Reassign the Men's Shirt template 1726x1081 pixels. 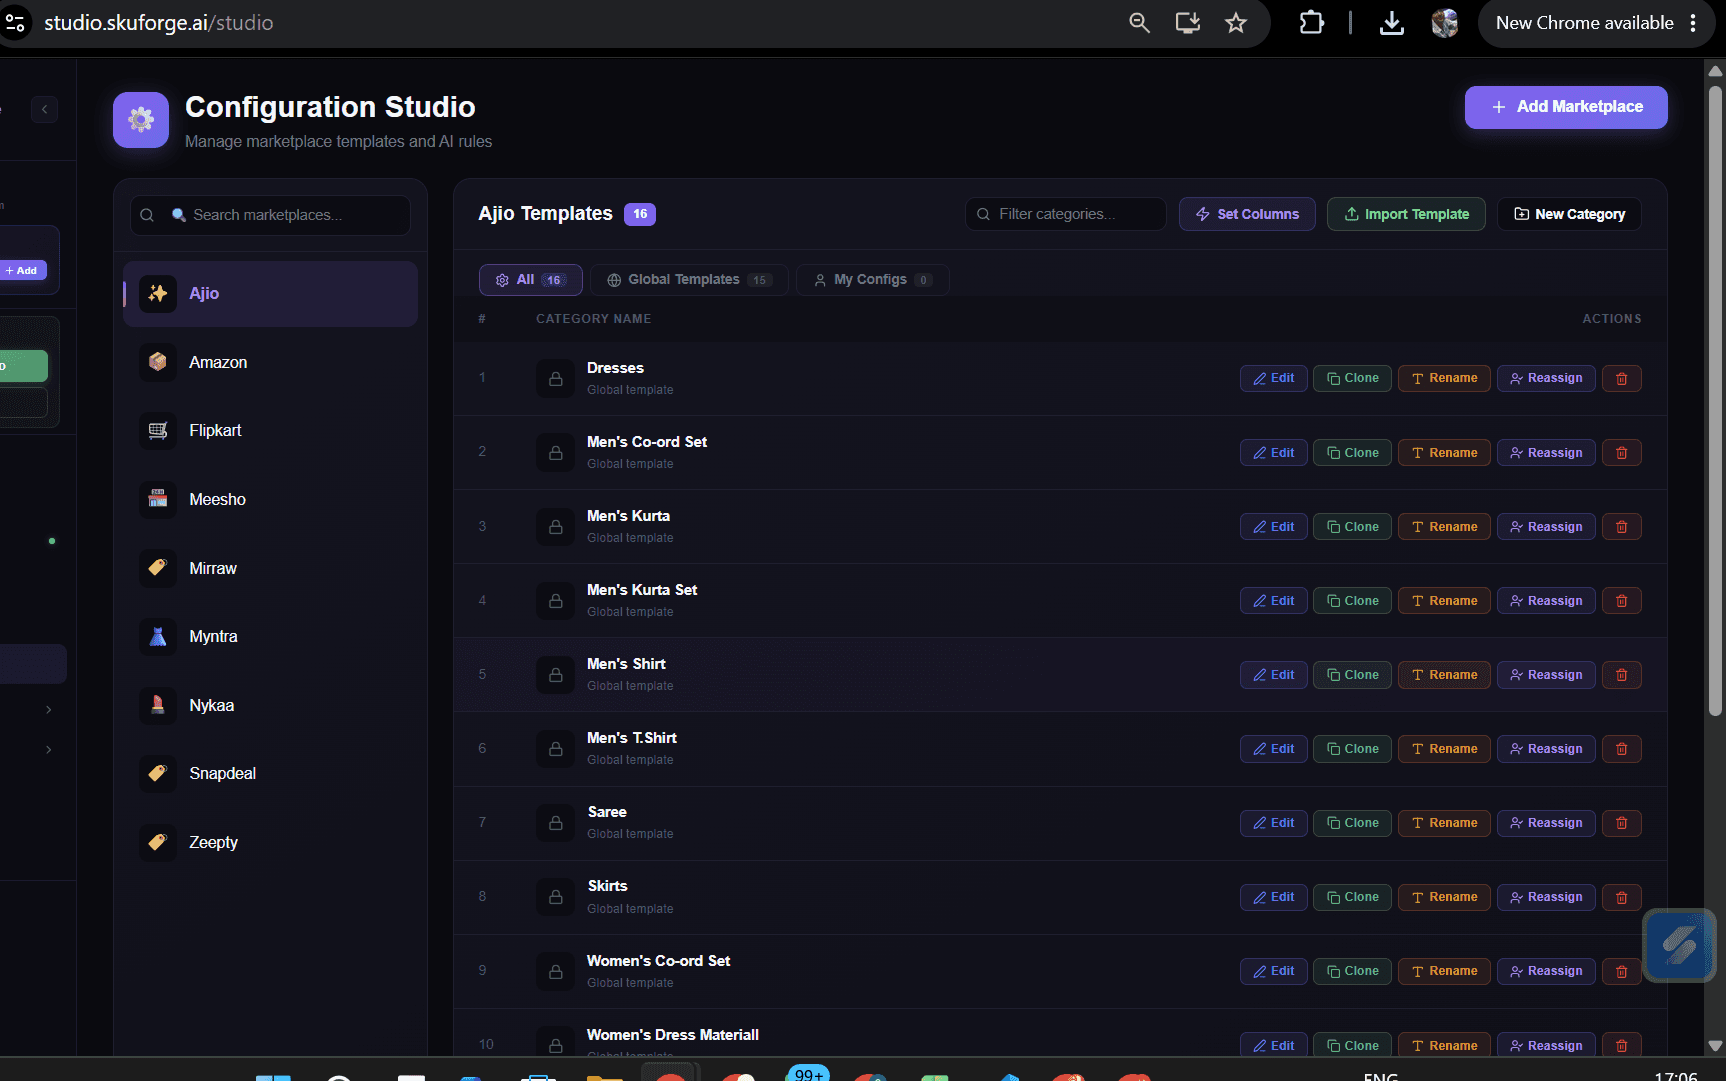click(1546, 675)
